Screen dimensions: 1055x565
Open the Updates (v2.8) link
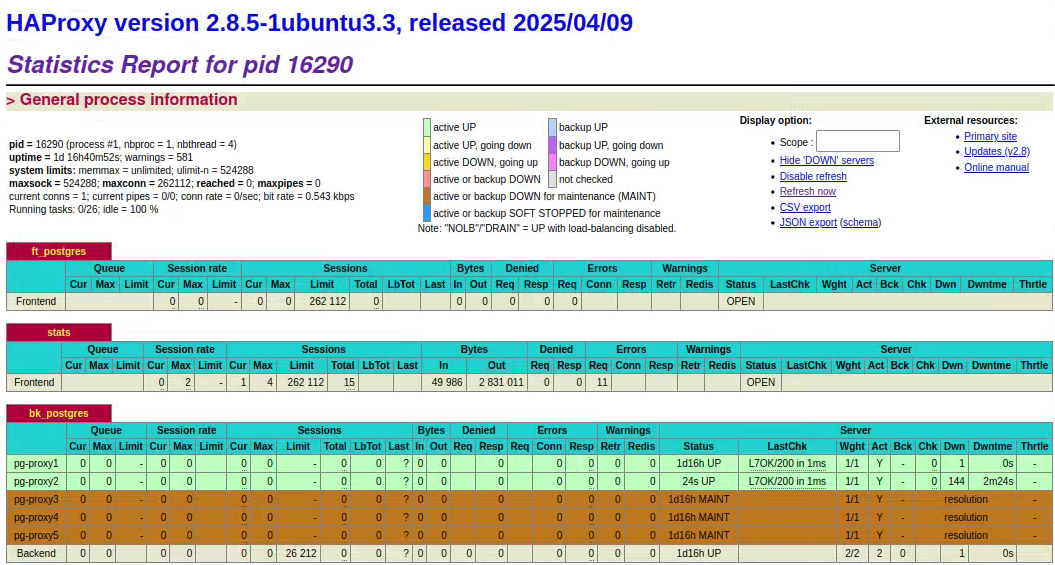pyautogui.click(x=996, y=152)
